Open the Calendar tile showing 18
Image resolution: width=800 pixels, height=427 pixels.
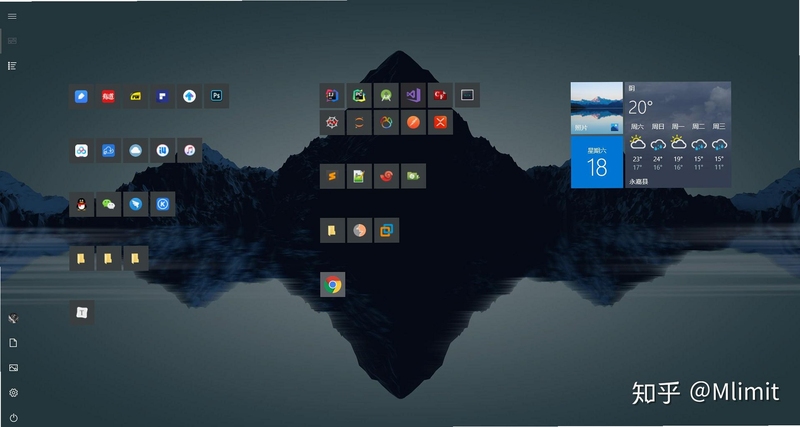click(x=596, y=162)
